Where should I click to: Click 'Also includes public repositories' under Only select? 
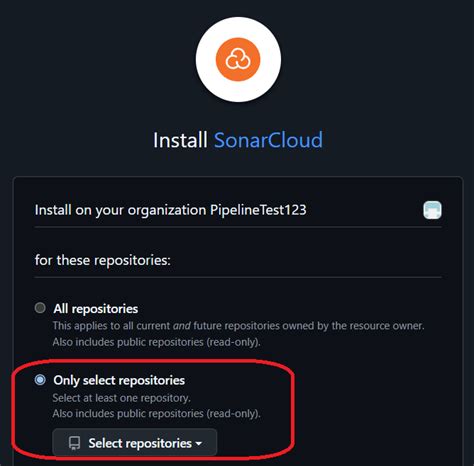point(156,414)
